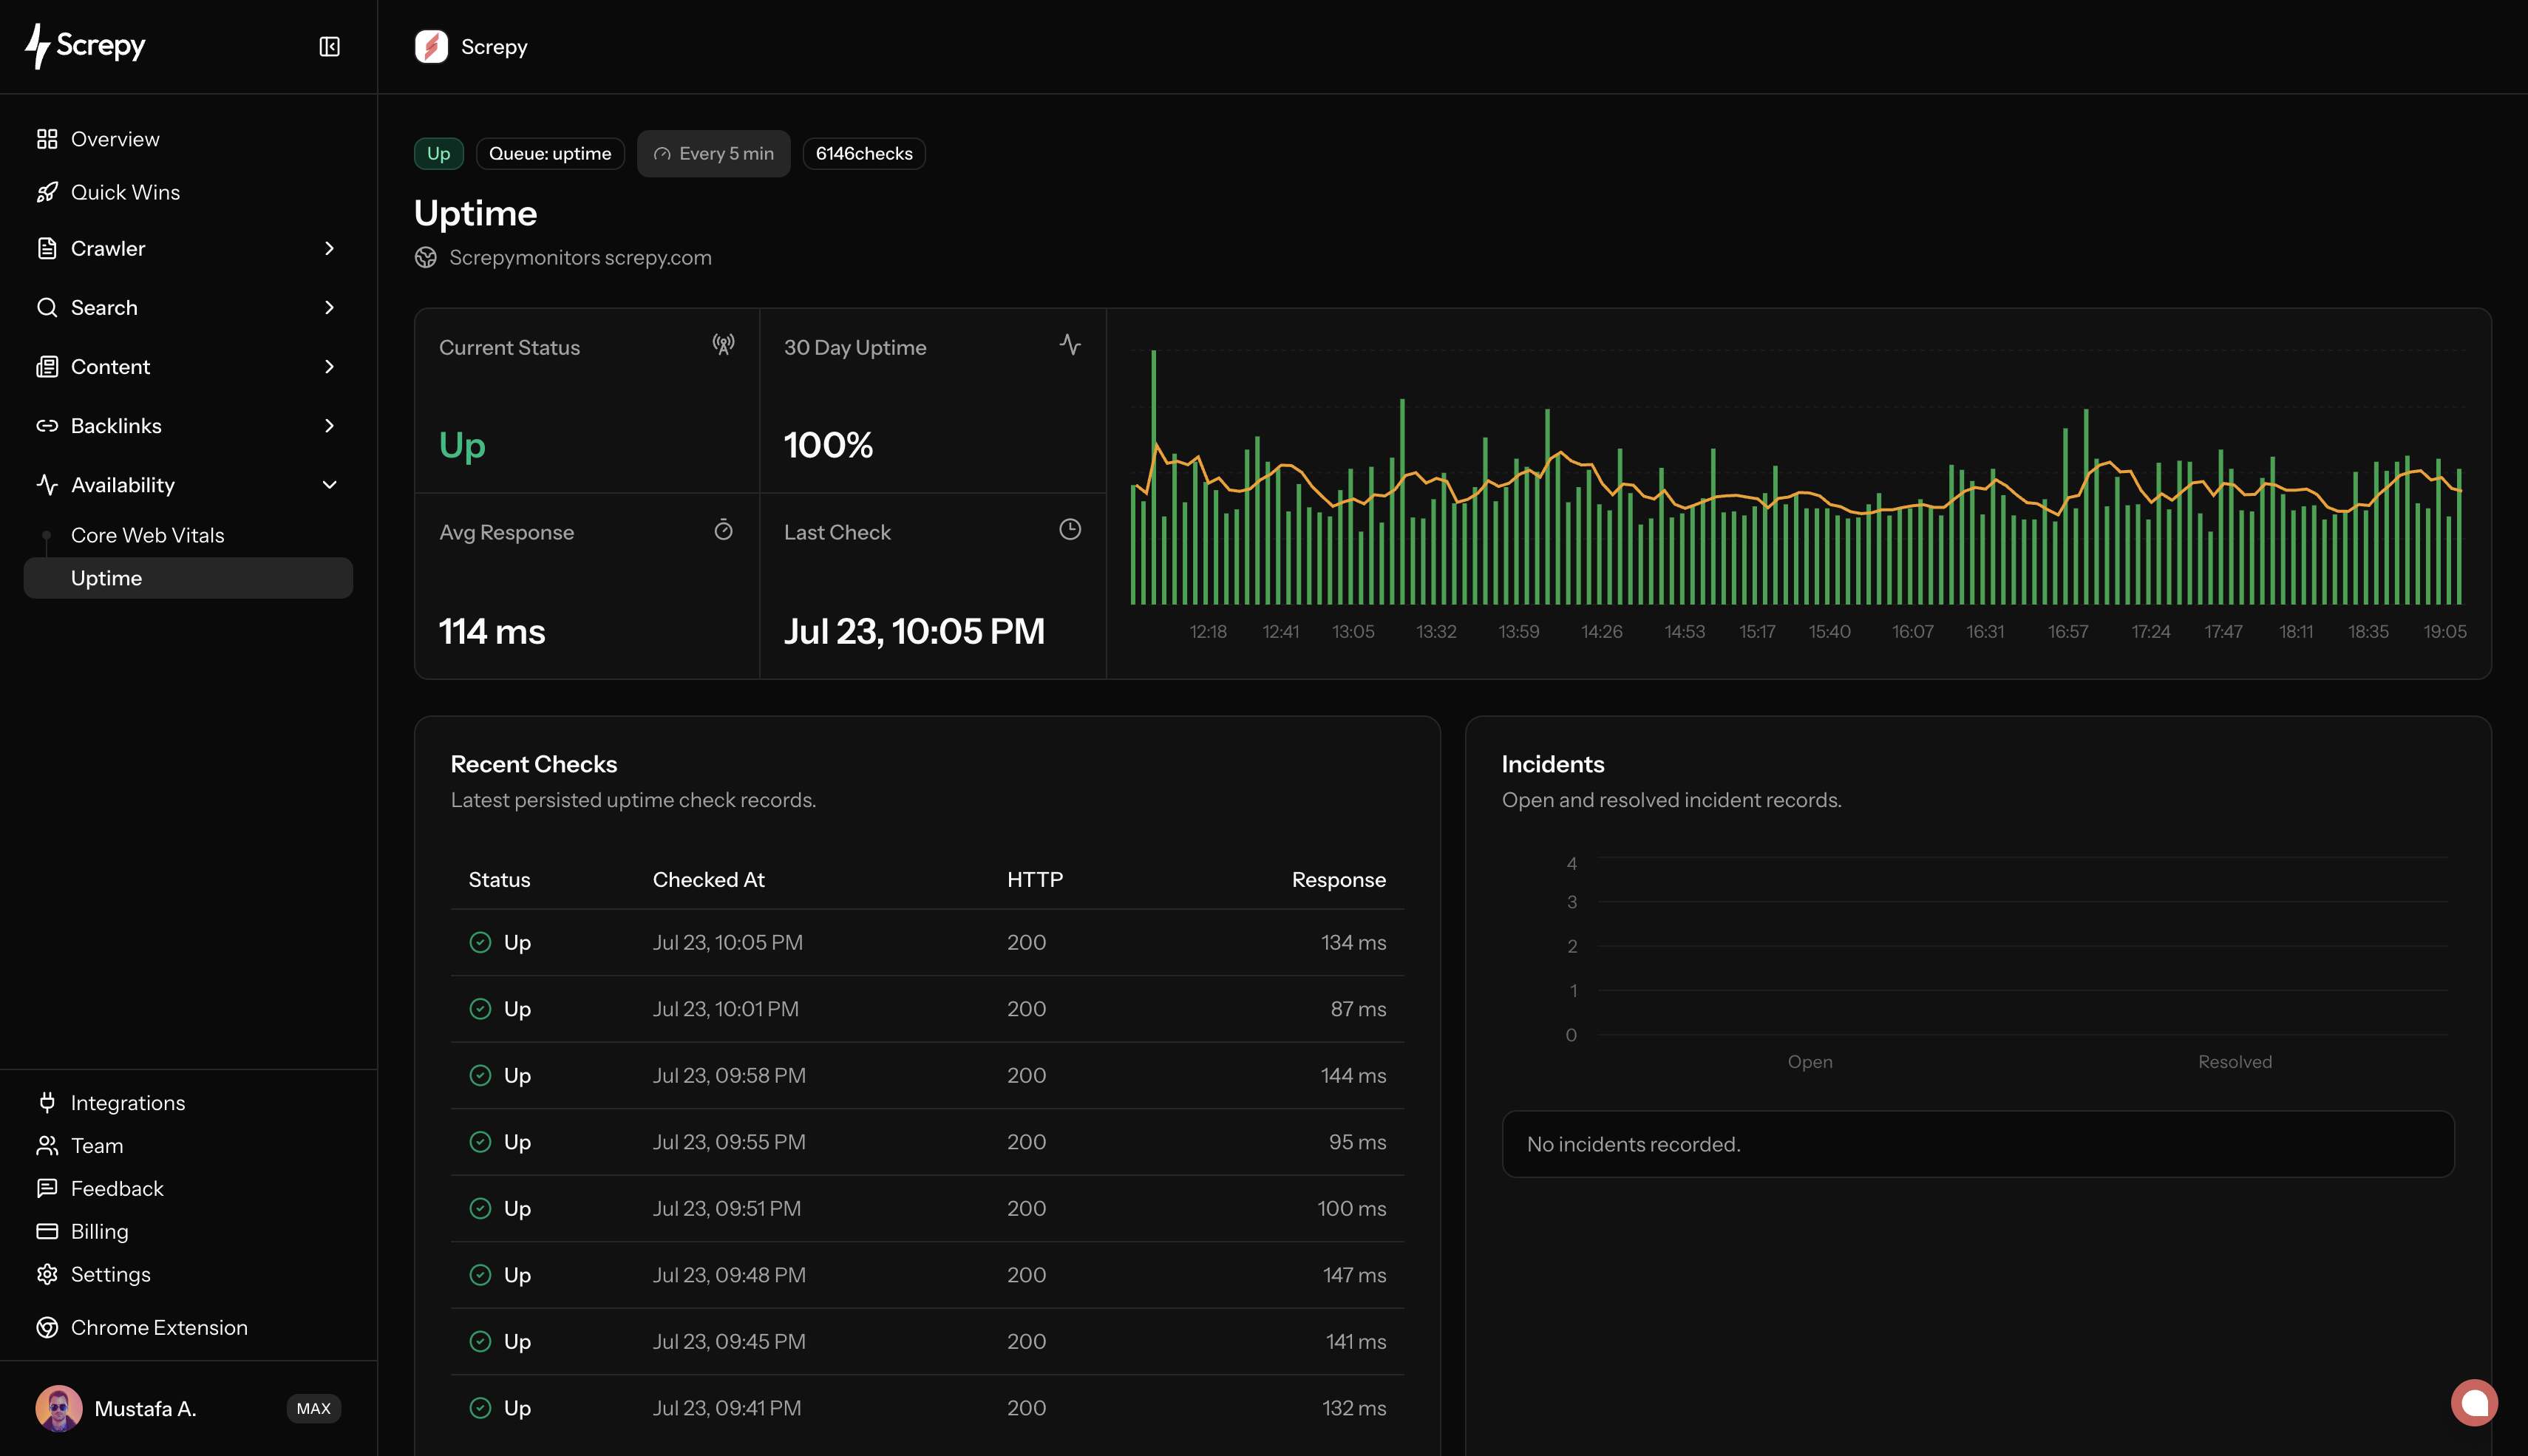Click the Checked At column header
The image size is (2528, 1456).
pos(708,879)
